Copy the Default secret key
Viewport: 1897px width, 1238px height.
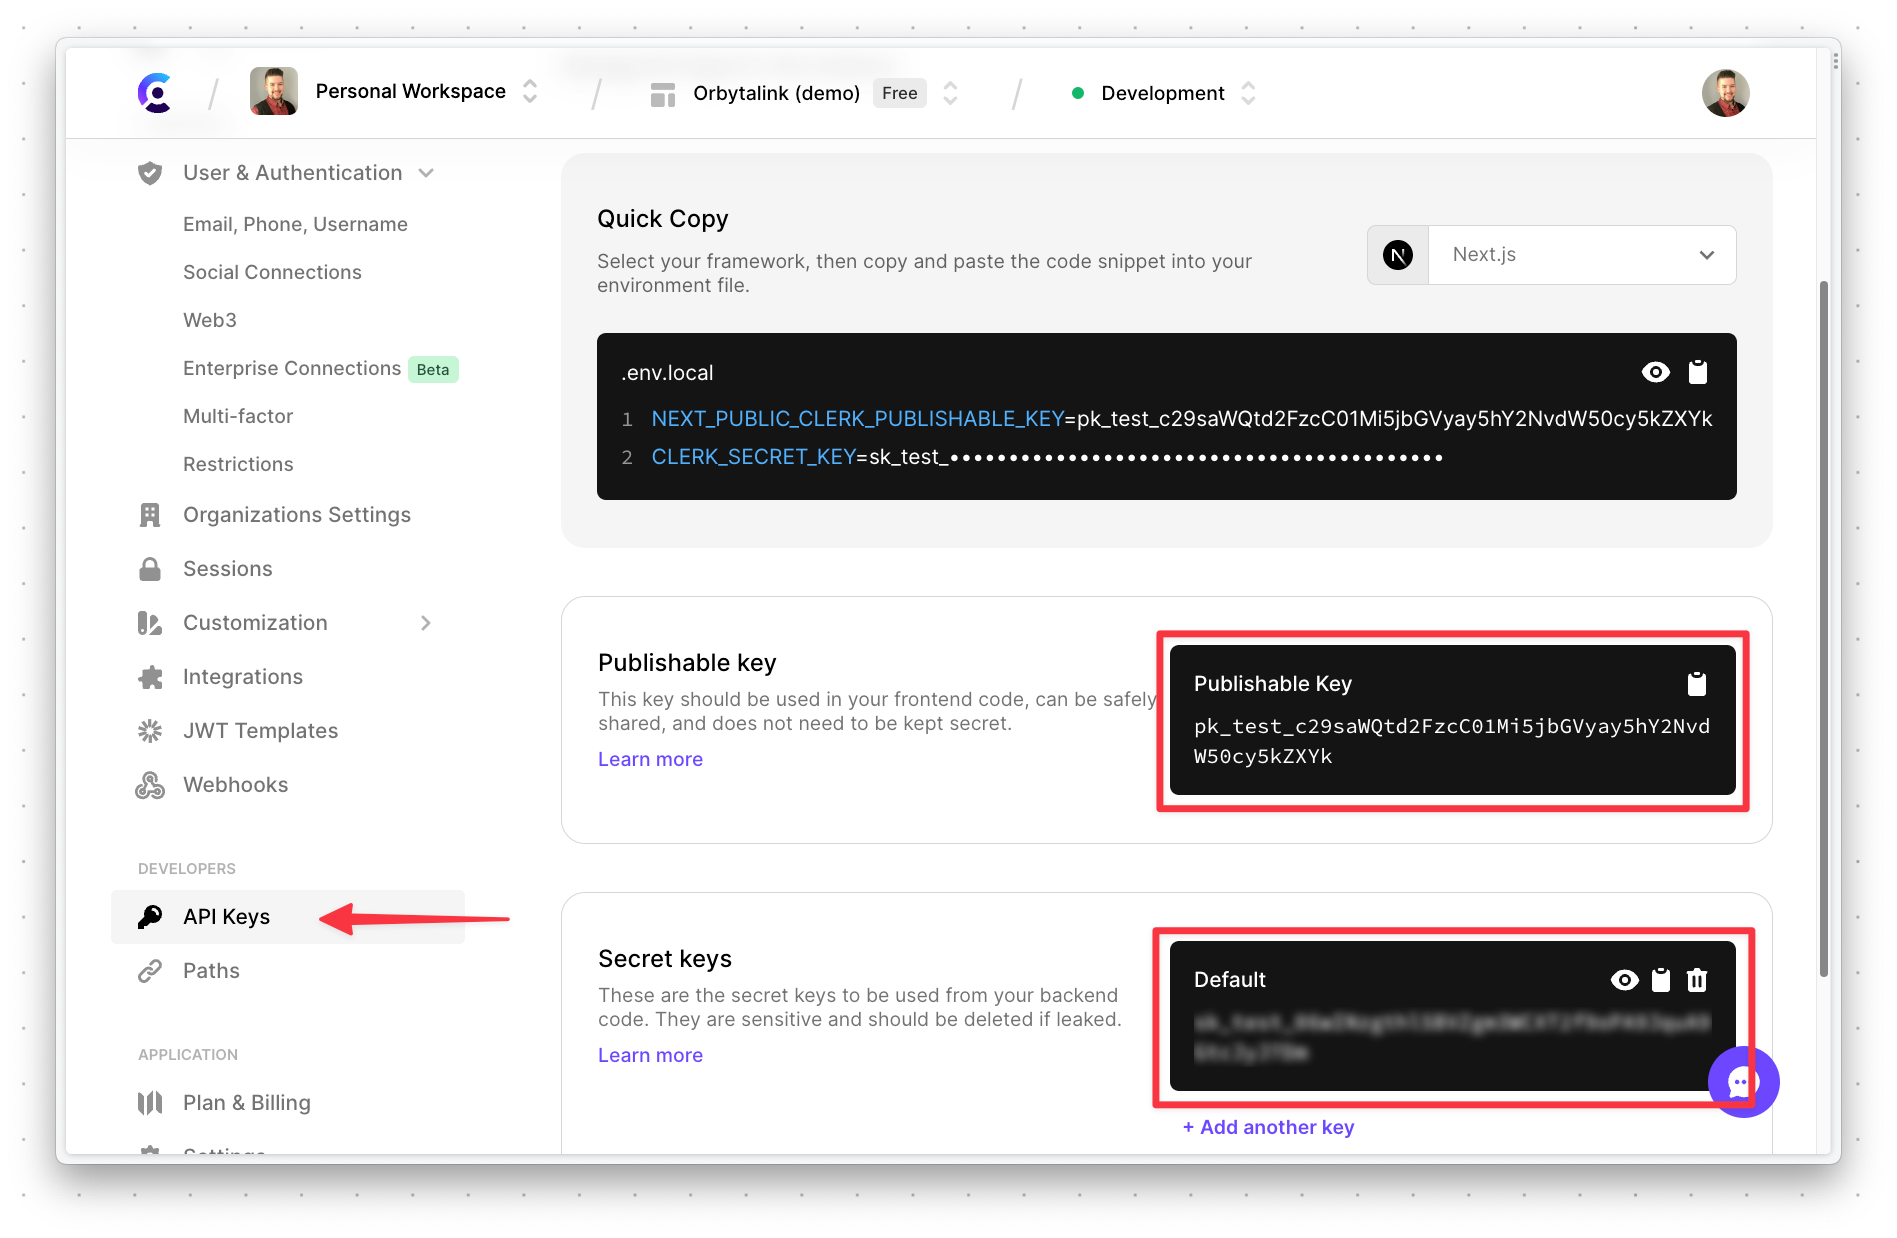pos(1660,980)
